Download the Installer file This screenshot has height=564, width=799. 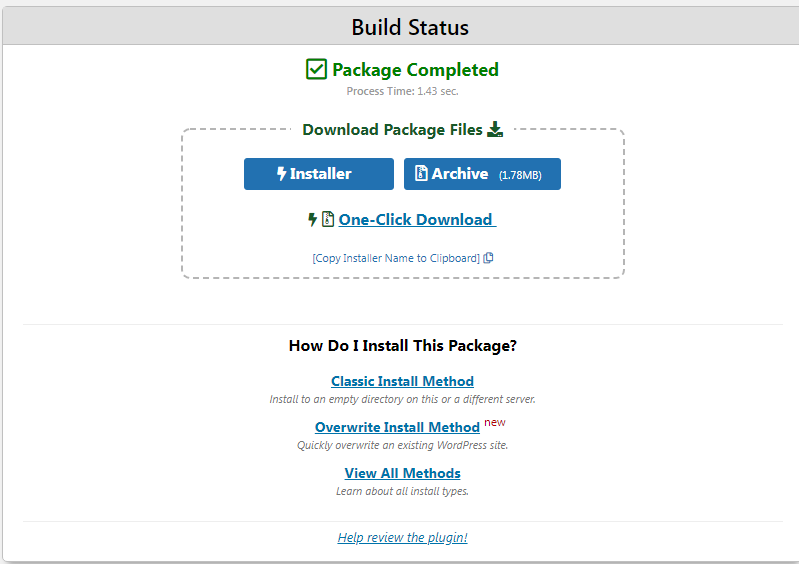pos(318,174)
